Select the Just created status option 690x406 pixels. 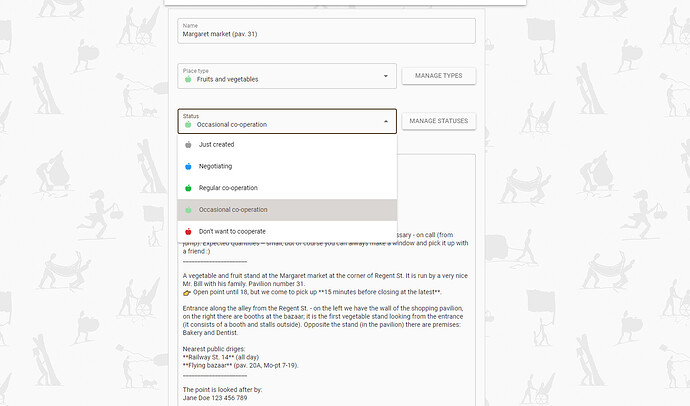[287, 145]
